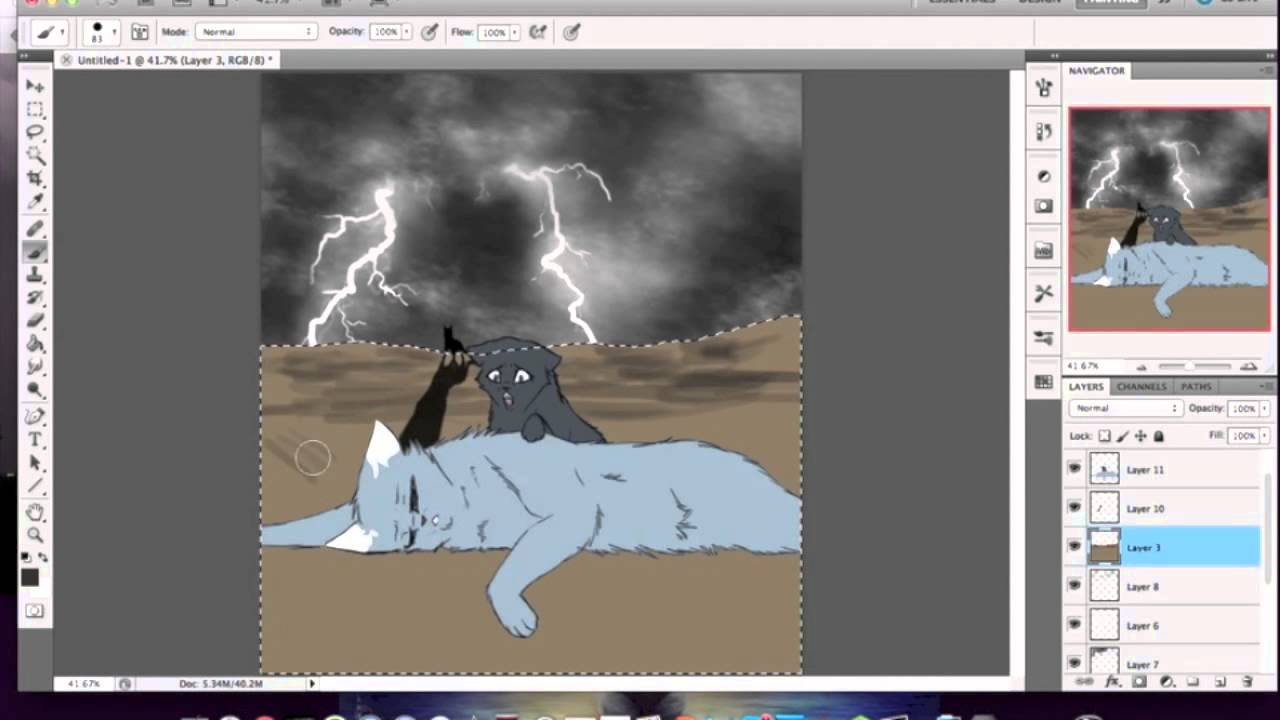Select the Pen tool

35,416
